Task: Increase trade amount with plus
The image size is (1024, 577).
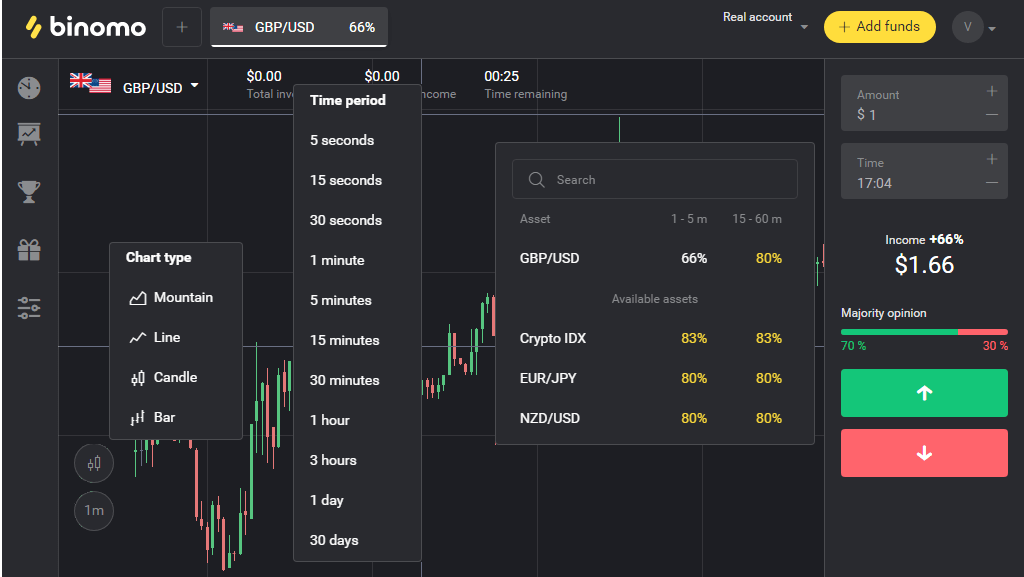Action: (x=991, y=91)
